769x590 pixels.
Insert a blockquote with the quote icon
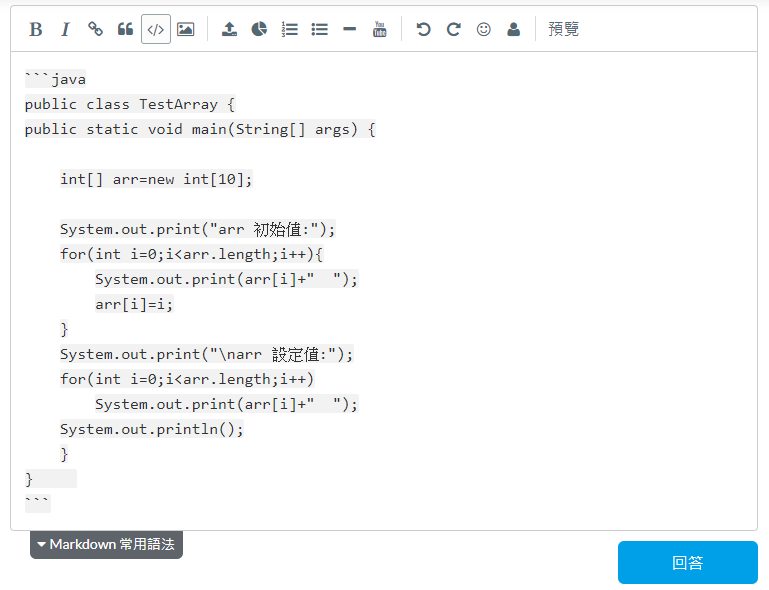click(x=125, y=29)
